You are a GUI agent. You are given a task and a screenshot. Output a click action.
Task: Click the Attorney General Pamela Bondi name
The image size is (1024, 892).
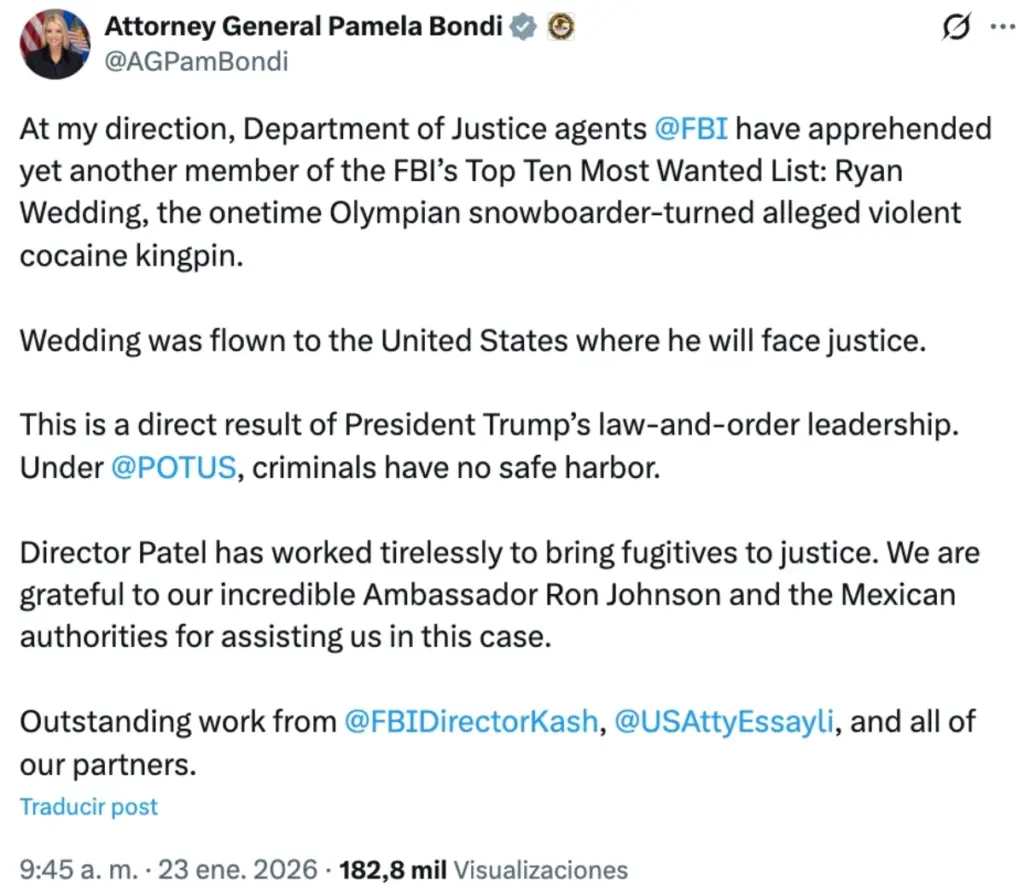coord(303,27)
